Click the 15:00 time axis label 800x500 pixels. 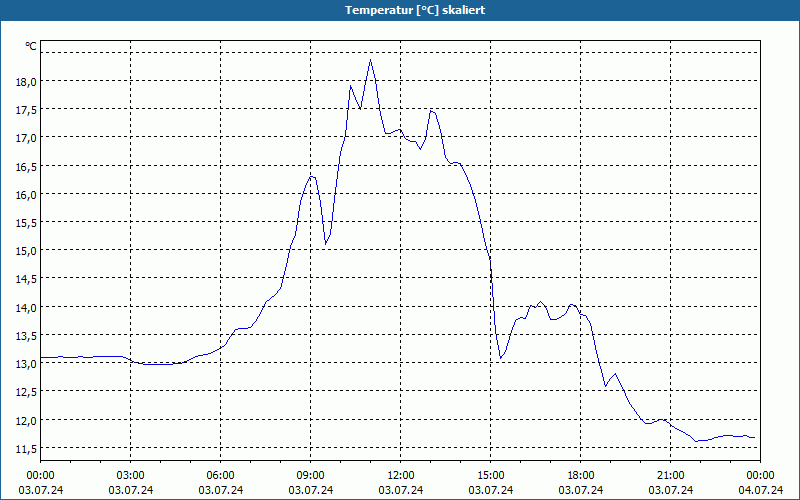(490, 476)
